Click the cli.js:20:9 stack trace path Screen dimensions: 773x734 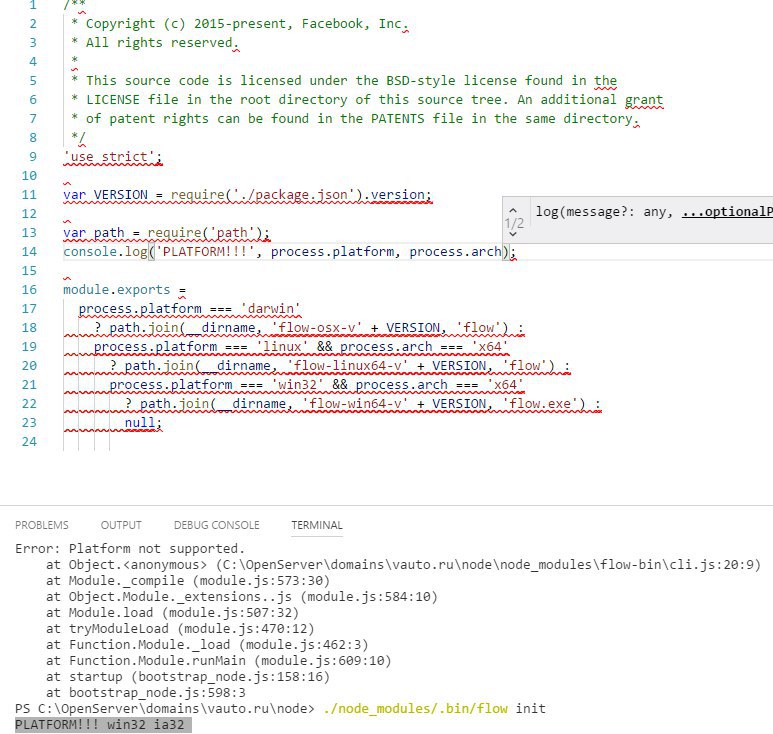pos(491,565)
